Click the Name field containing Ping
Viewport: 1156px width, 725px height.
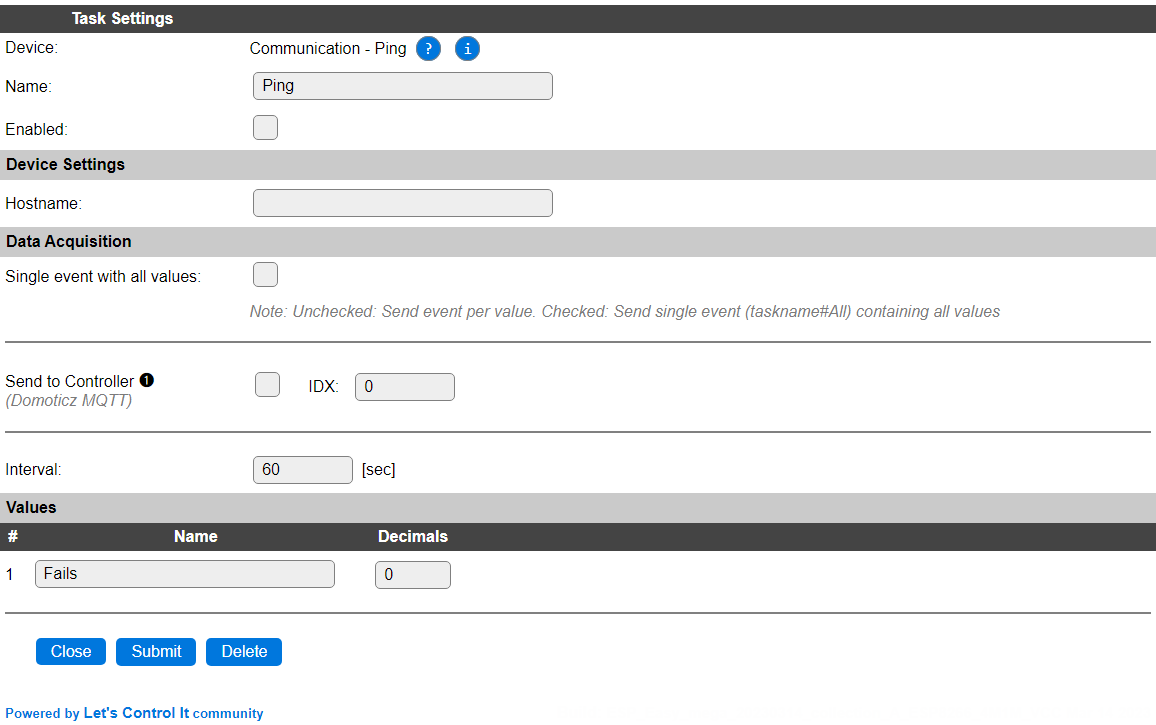(403, 86)
